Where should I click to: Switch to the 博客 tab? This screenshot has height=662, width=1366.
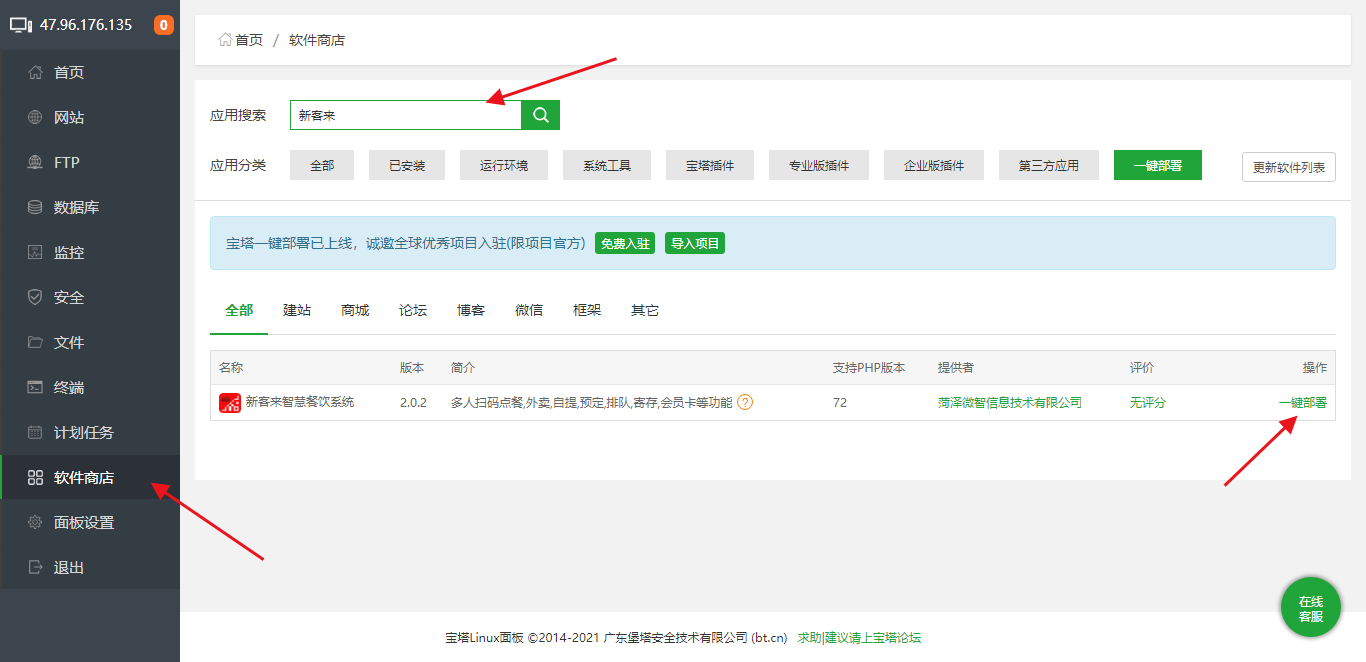pyautogui.click(x=471, y=310)
